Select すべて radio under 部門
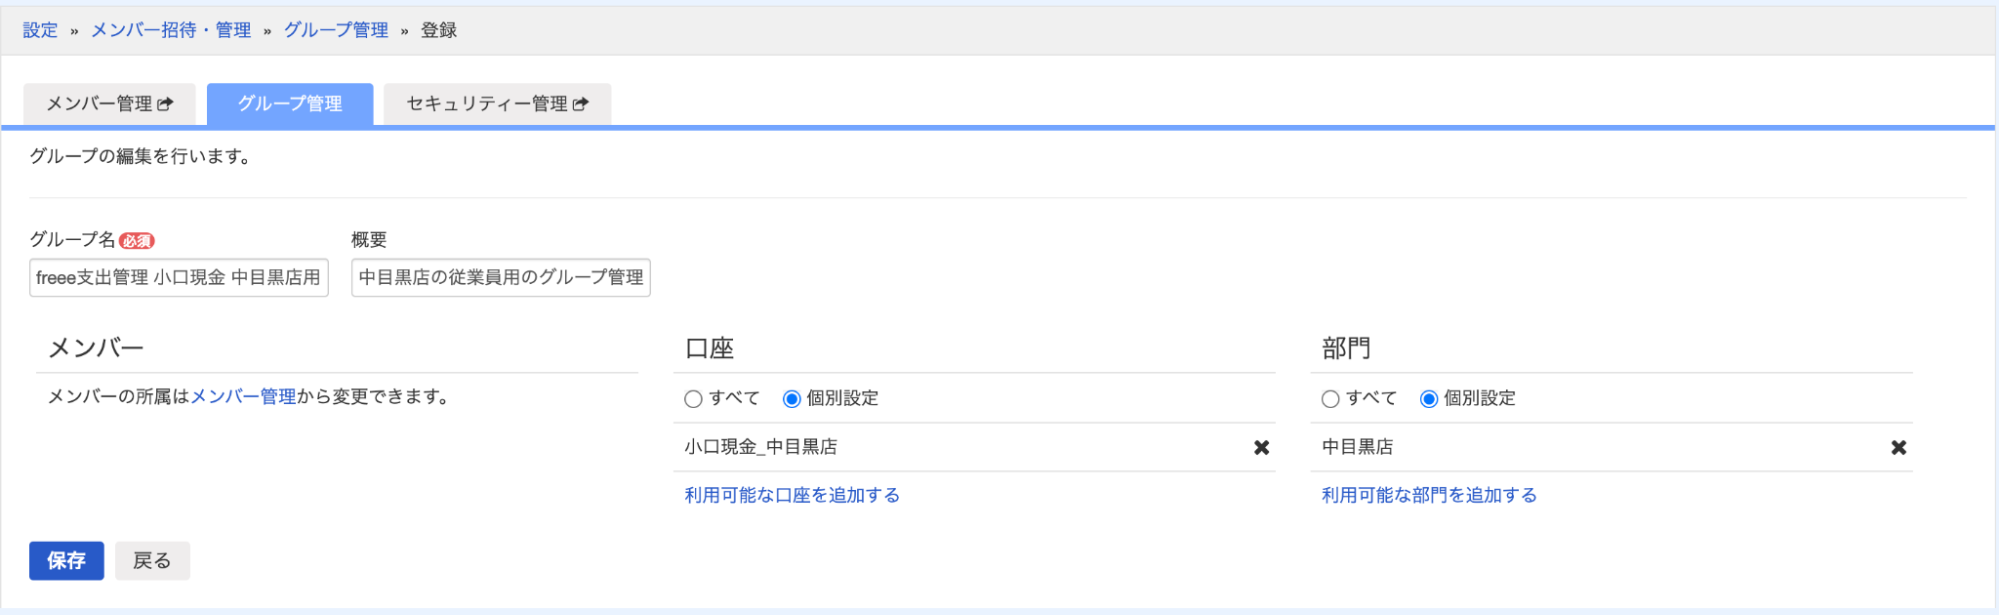Screen dimensions: 1999x615 pos(1330,399)
